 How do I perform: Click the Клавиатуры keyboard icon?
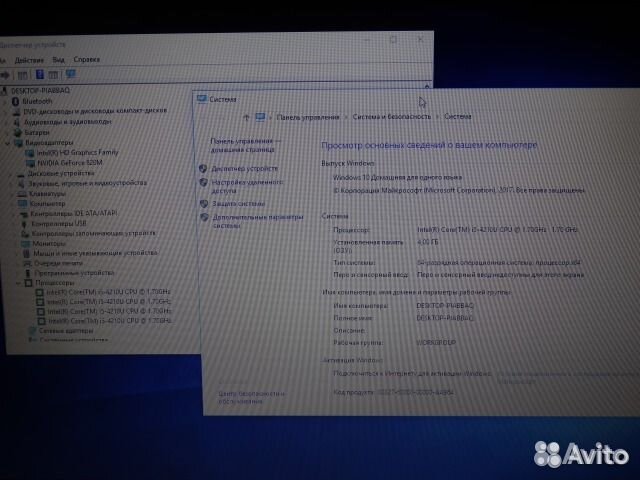(x=22, y=194)
